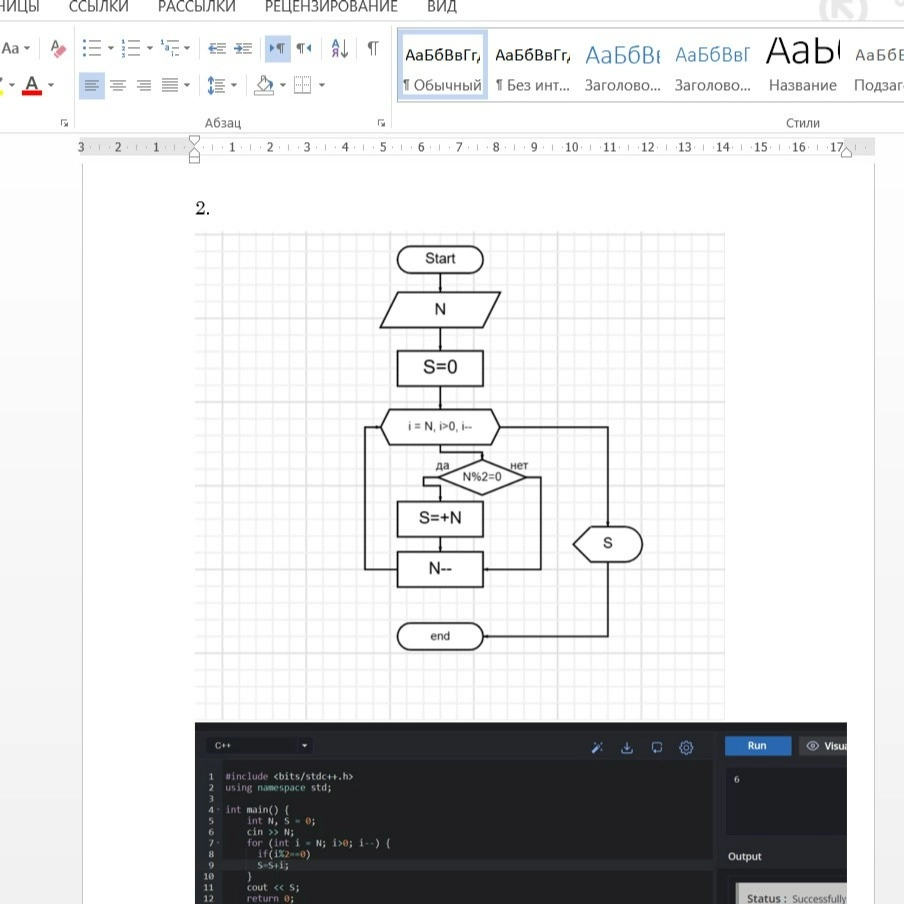This screenshot has height=904, width=904.
Task: Toggle the left align button
Action: [x=92, y=85]
